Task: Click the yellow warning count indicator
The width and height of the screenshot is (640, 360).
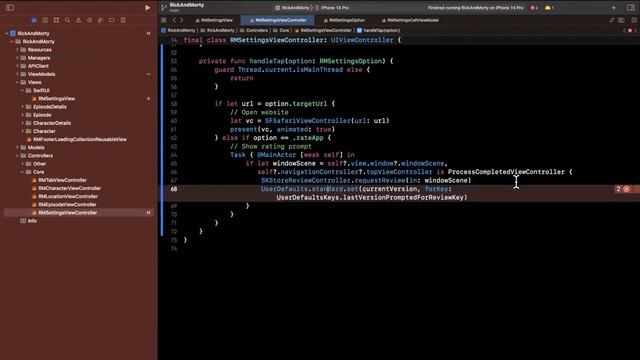Action: 549,8
